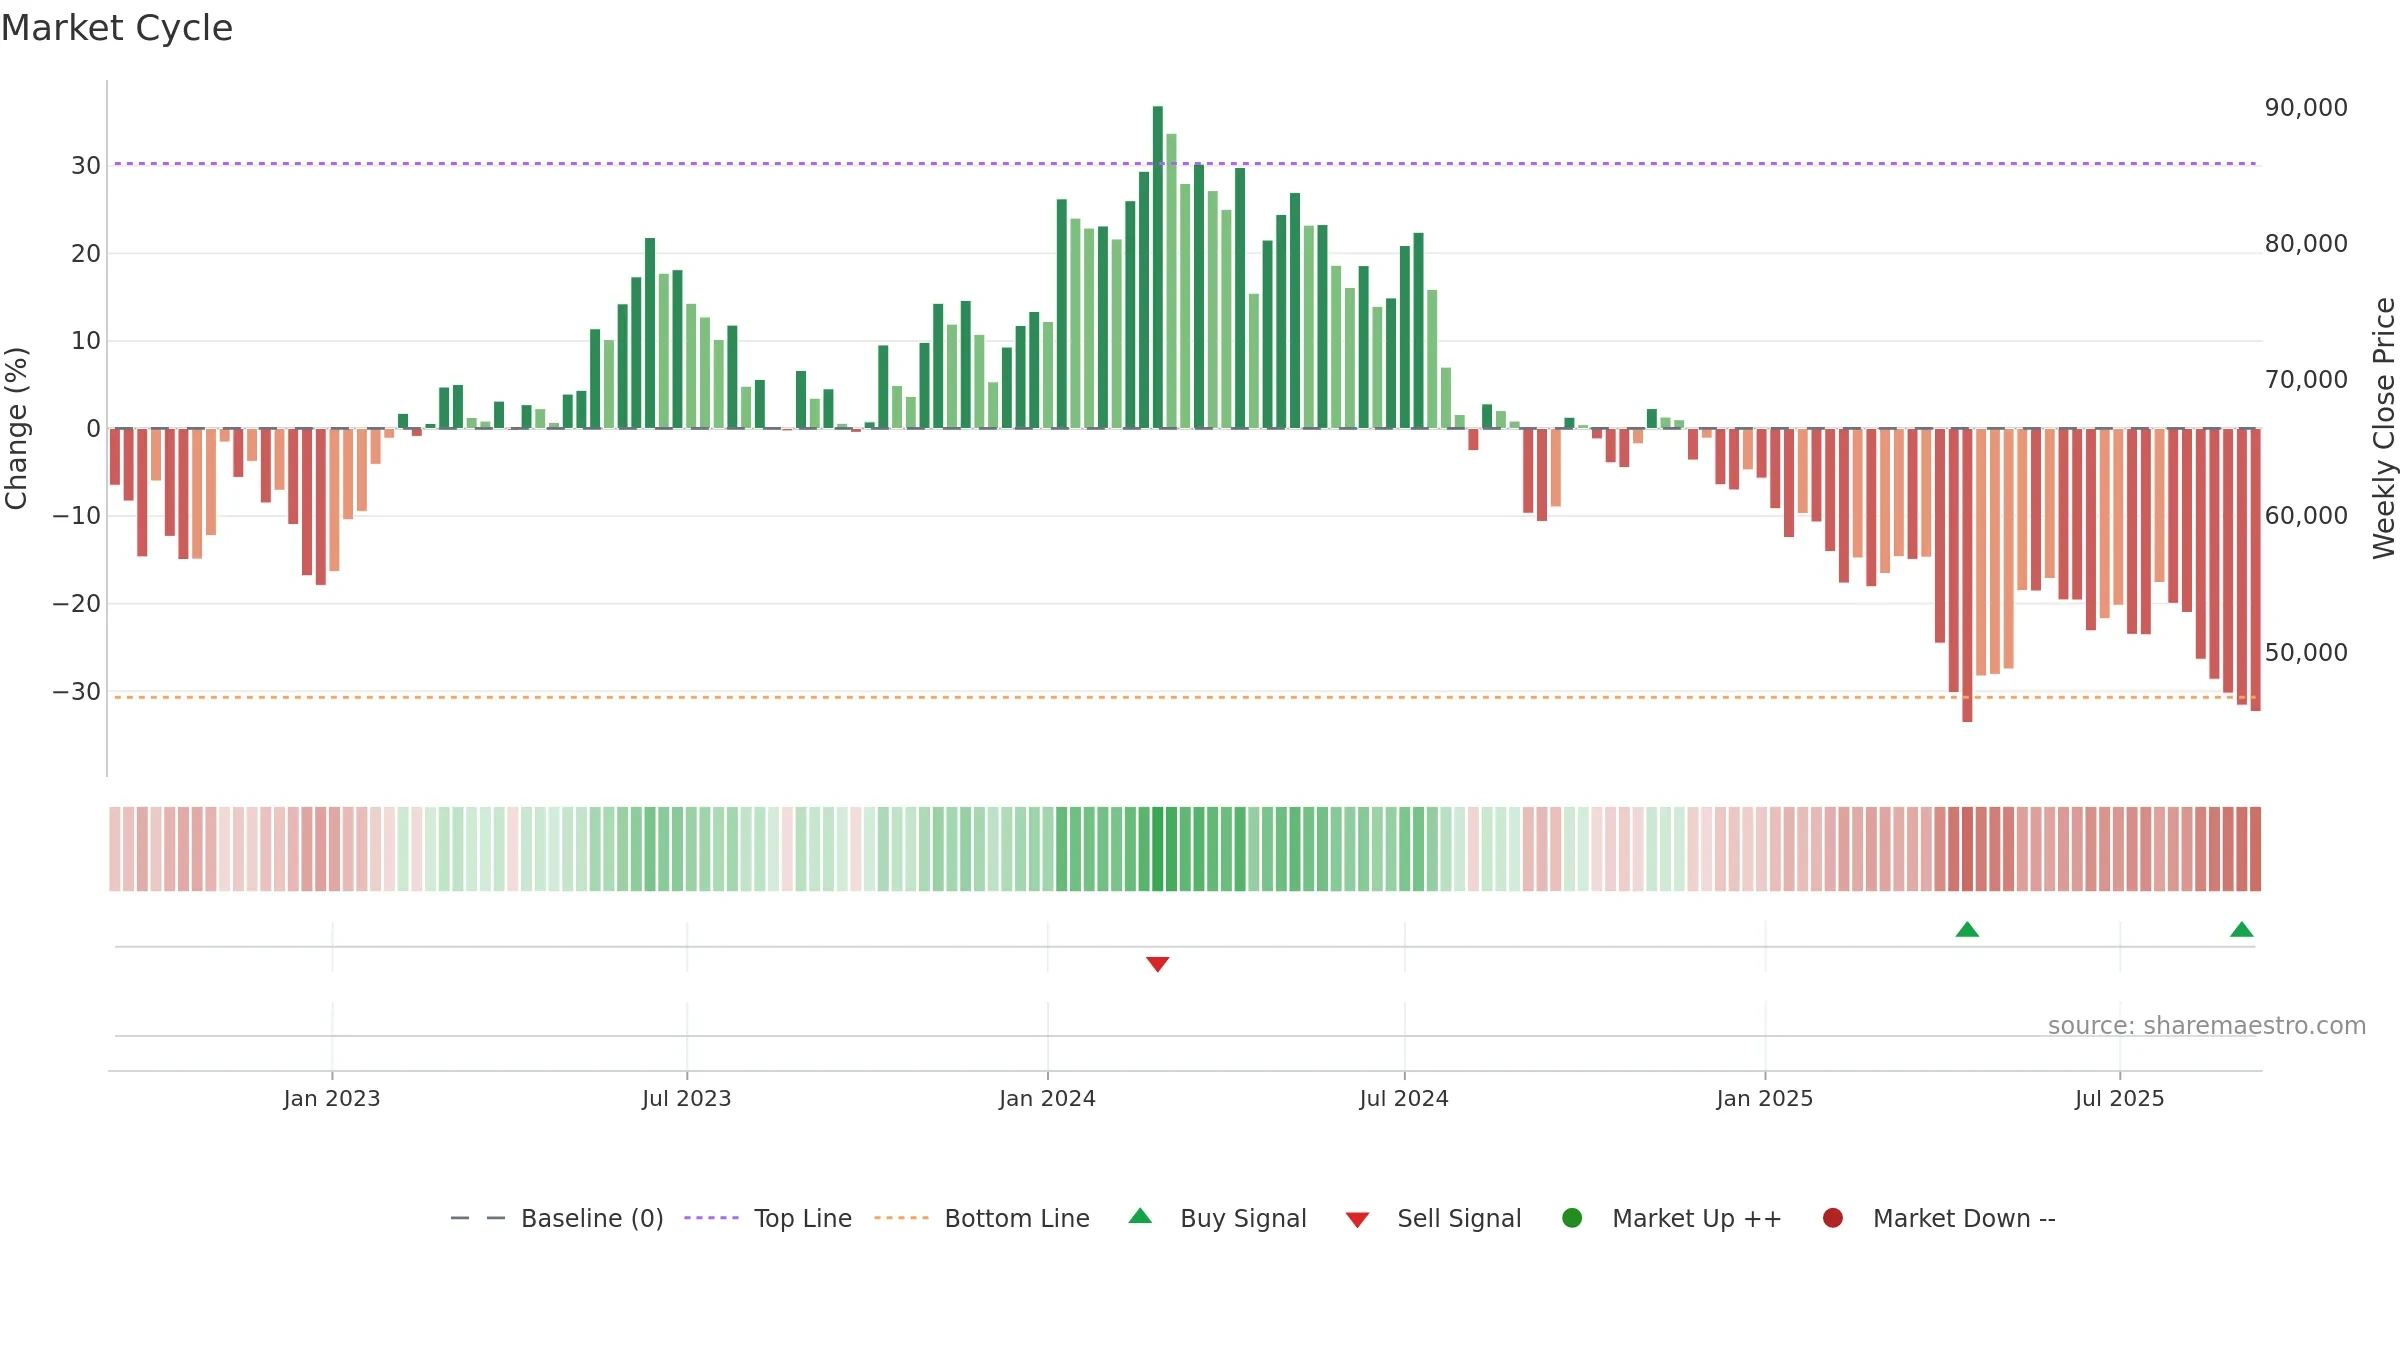
Task: Click the gray dashed Baseline legend swatch
Action: coord(477,1218)
